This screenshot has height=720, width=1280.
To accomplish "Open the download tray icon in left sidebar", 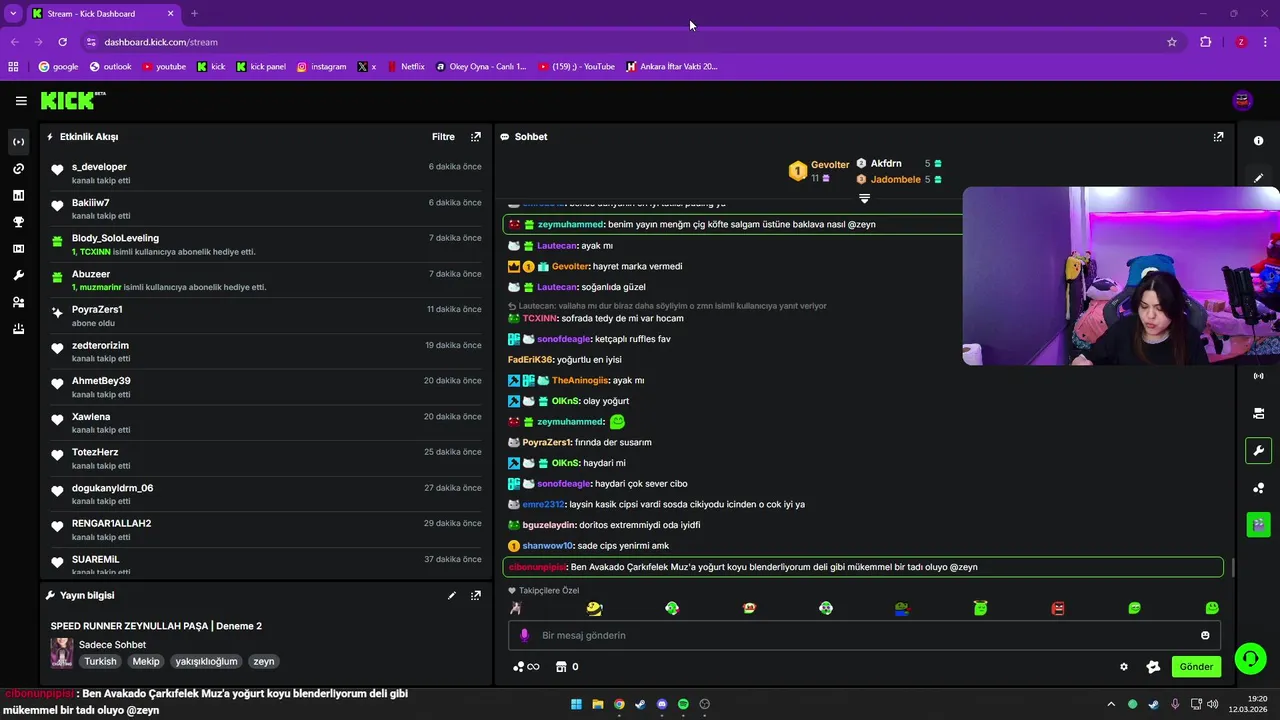I will coord(18,329).
